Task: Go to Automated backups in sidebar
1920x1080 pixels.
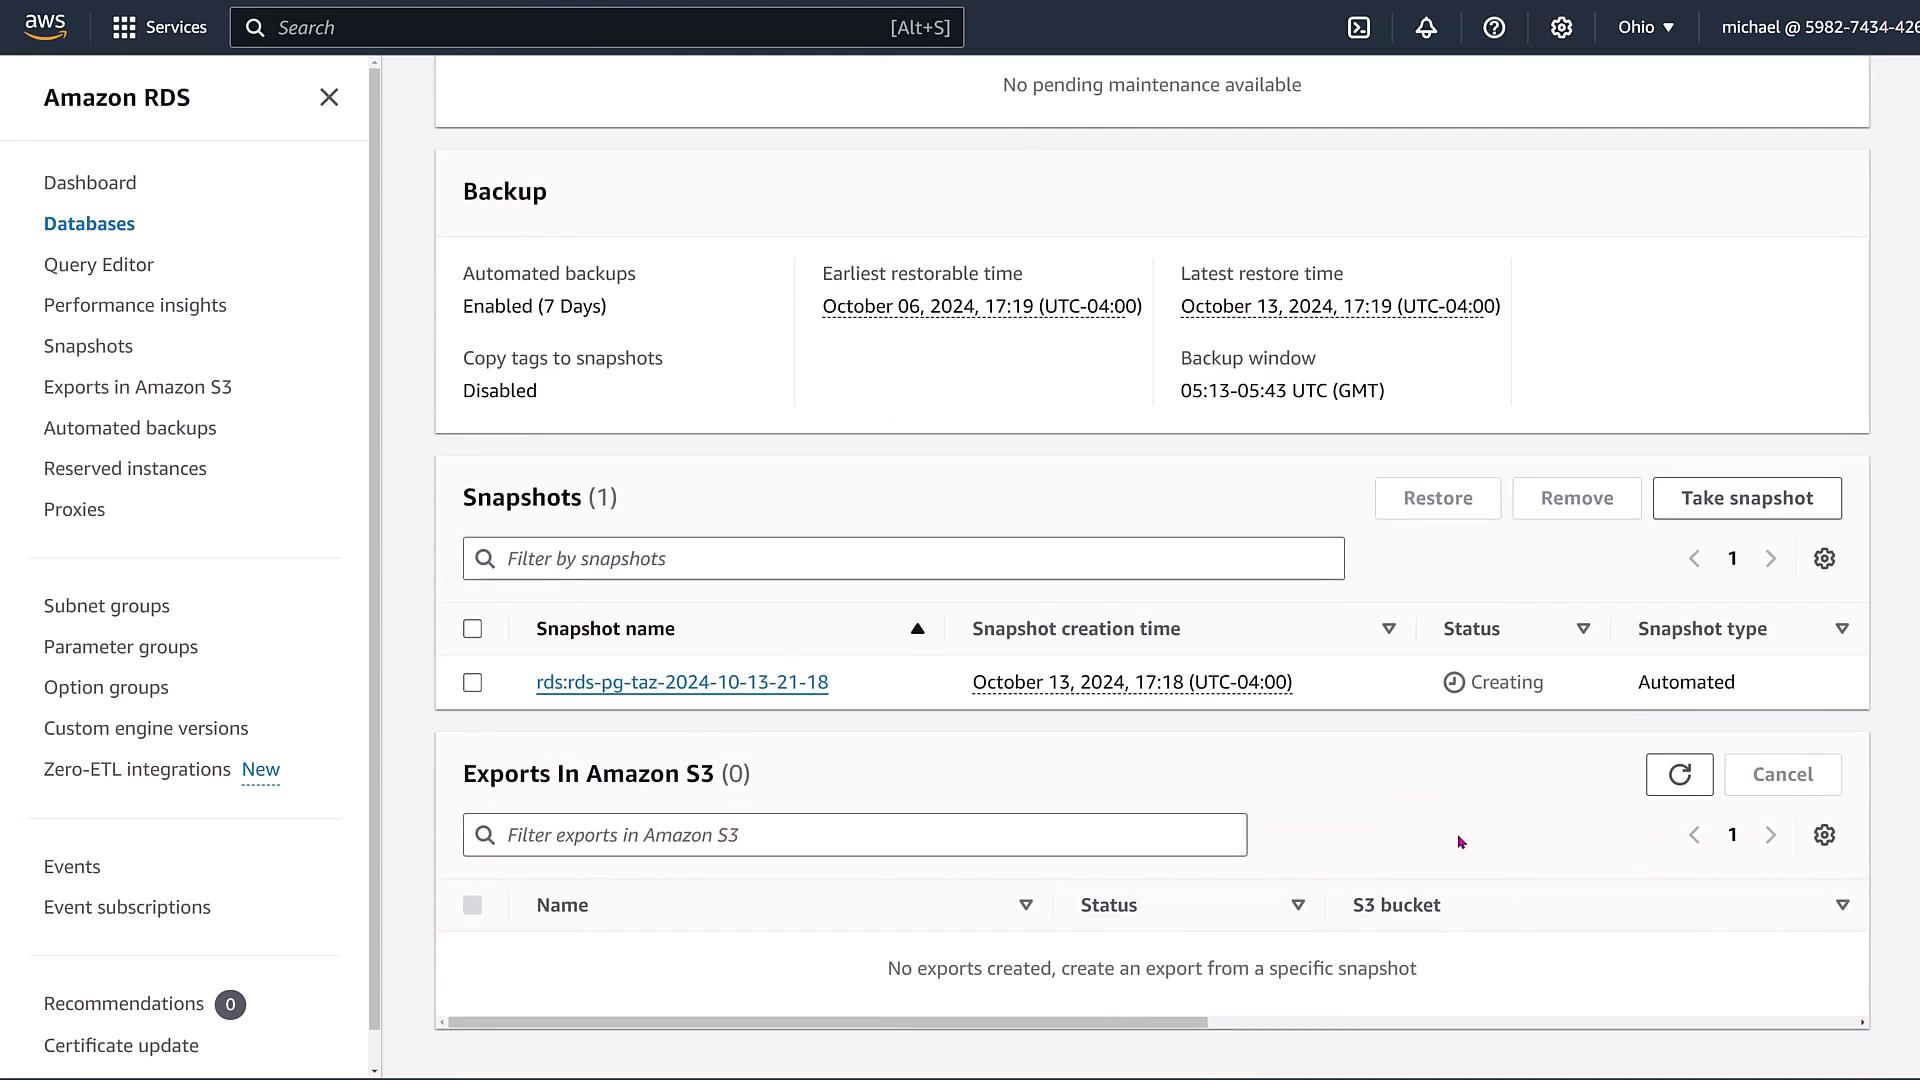Action: 130,428
